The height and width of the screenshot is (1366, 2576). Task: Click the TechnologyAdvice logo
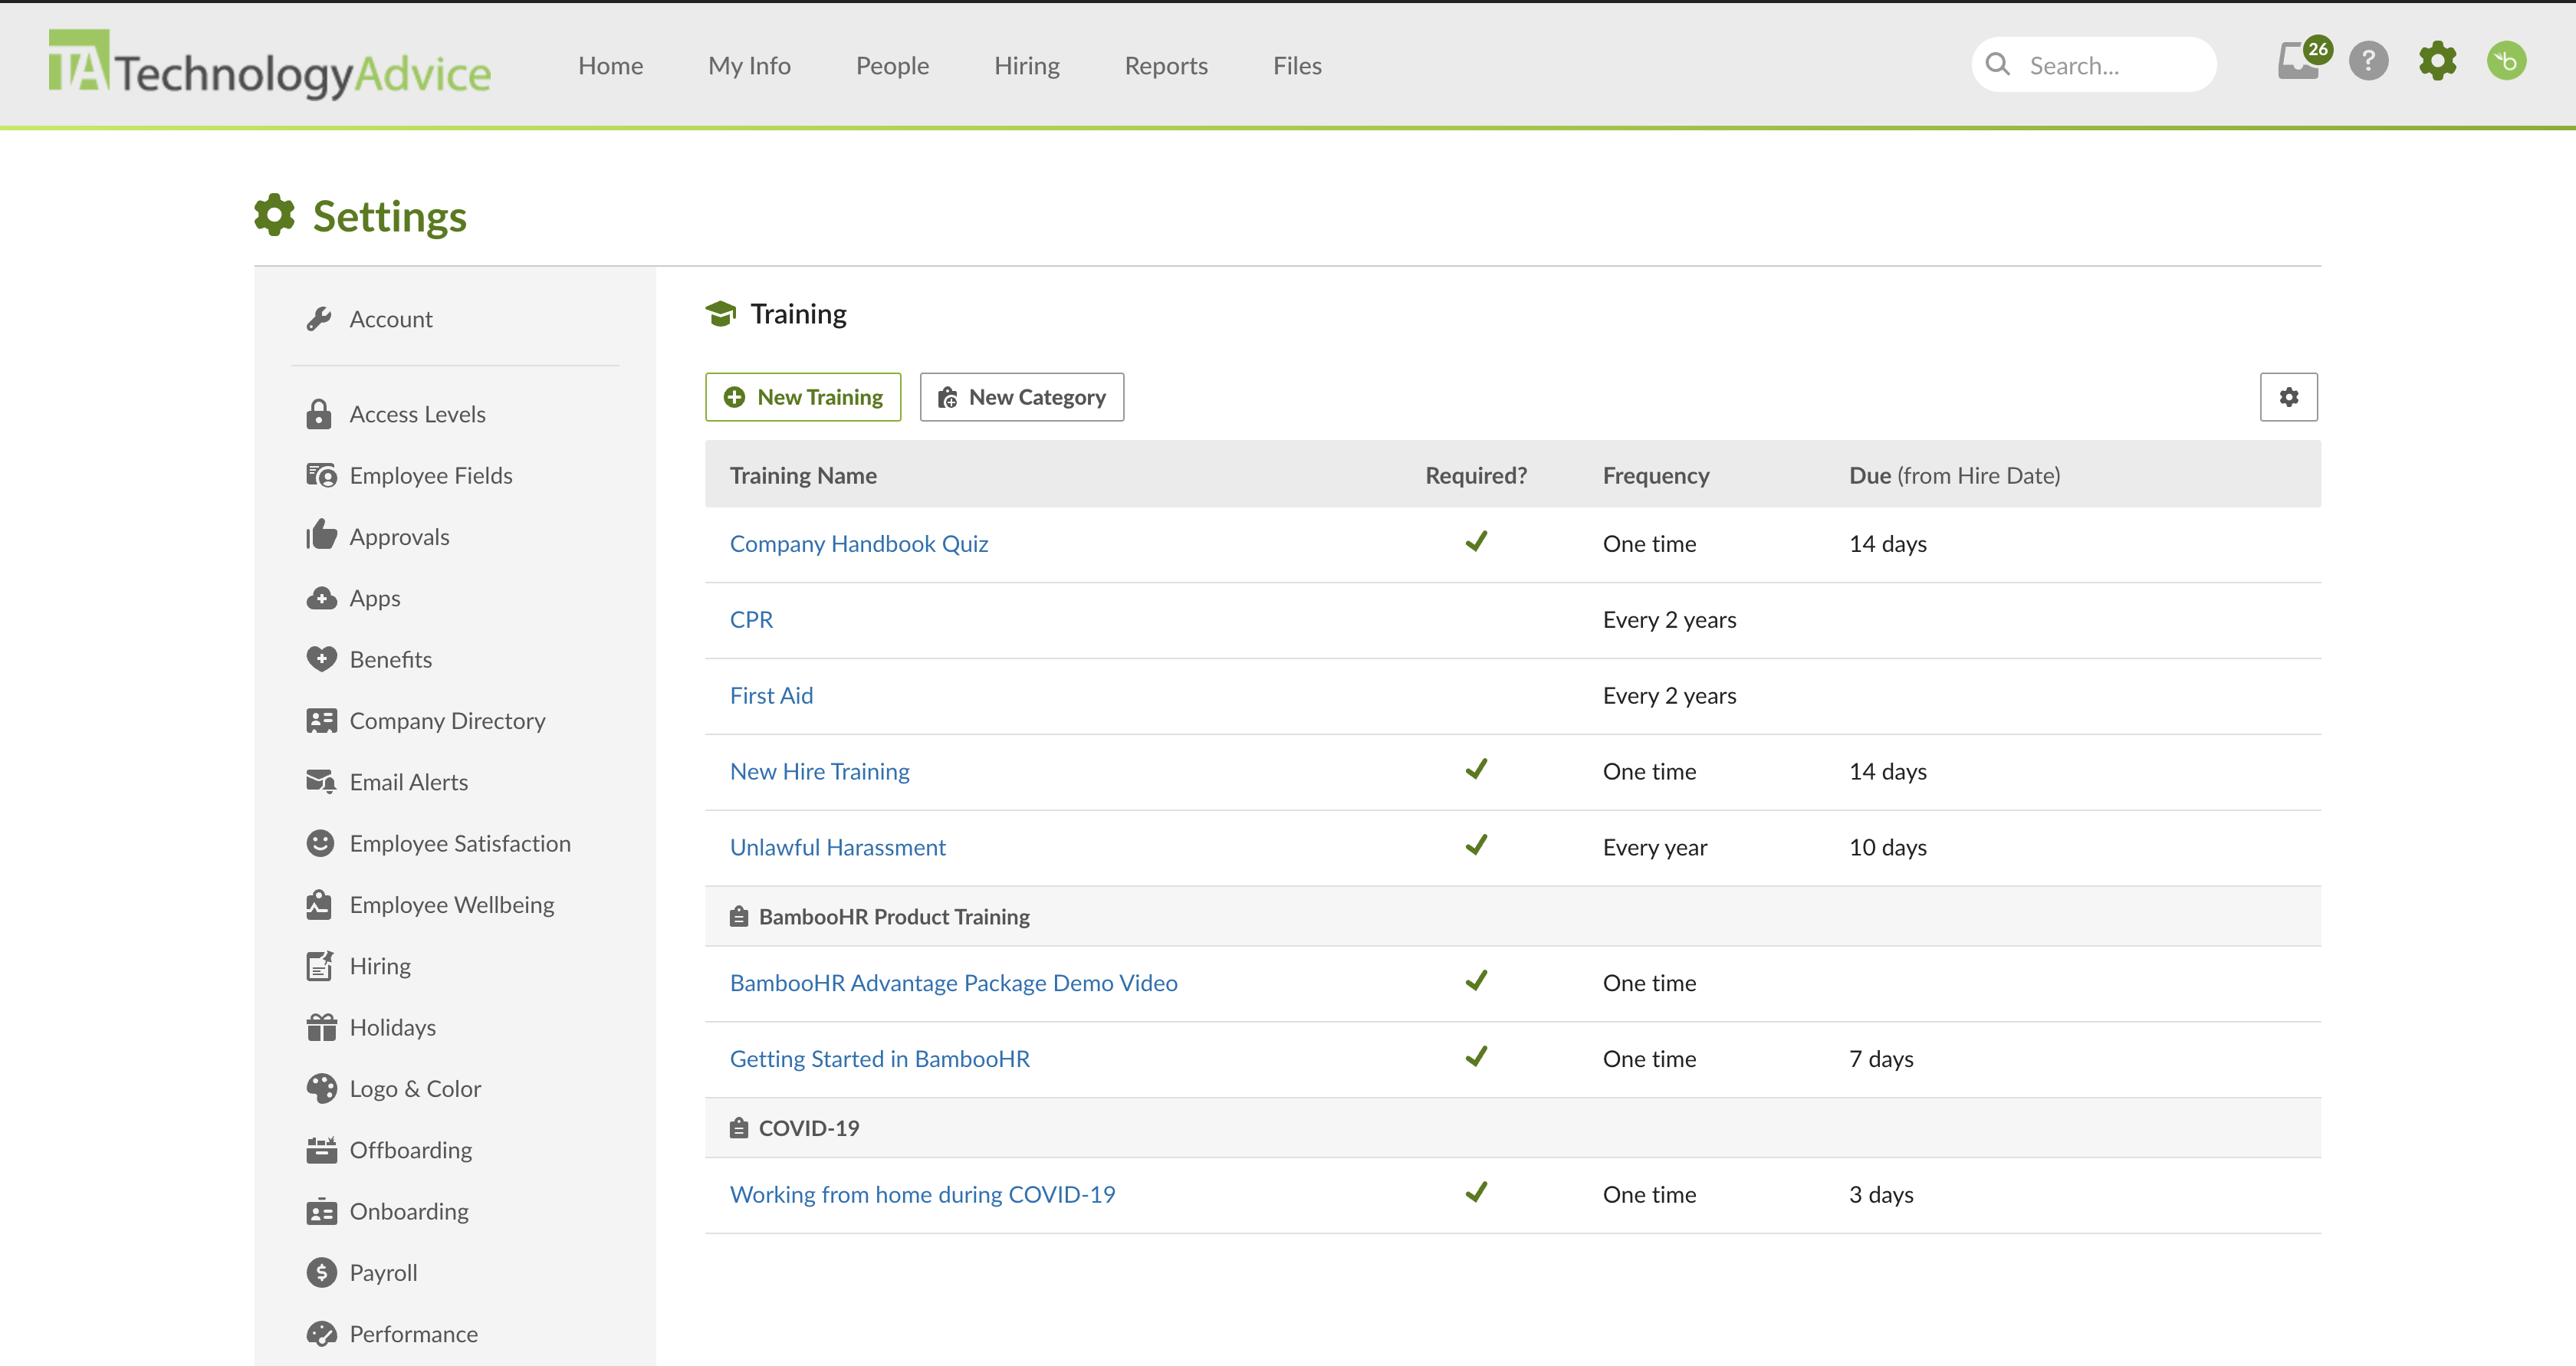pyautogui.click(x=270, y=64)
